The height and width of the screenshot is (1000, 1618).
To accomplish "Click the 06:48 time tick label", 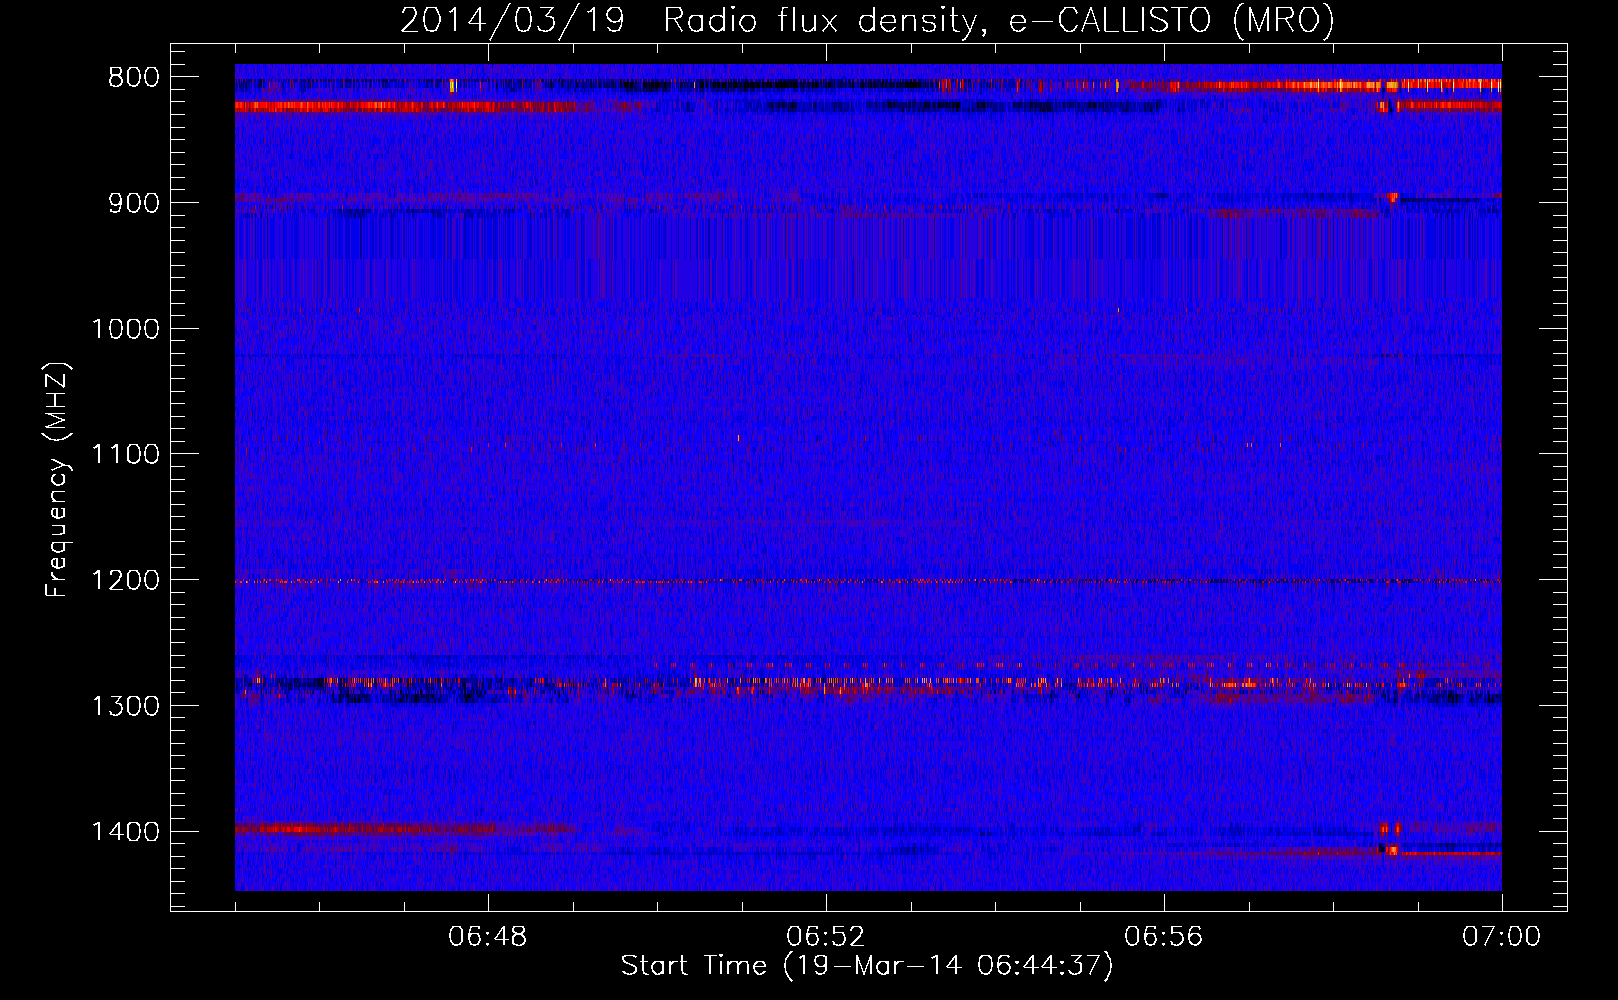I will (488, 937).
